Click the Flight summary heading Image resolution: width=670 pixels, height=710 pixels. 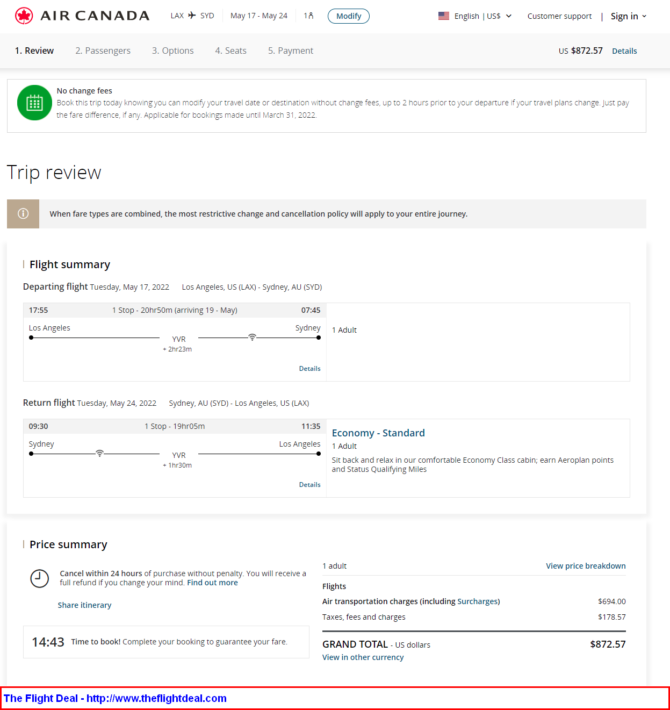click(70, 264)
